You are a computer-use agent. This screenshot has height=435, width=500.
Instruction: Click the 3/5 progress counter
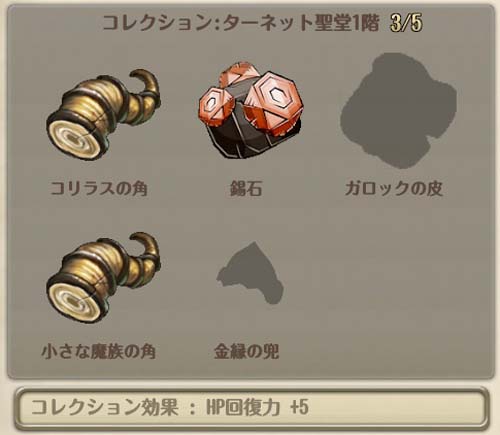point(406,23)
